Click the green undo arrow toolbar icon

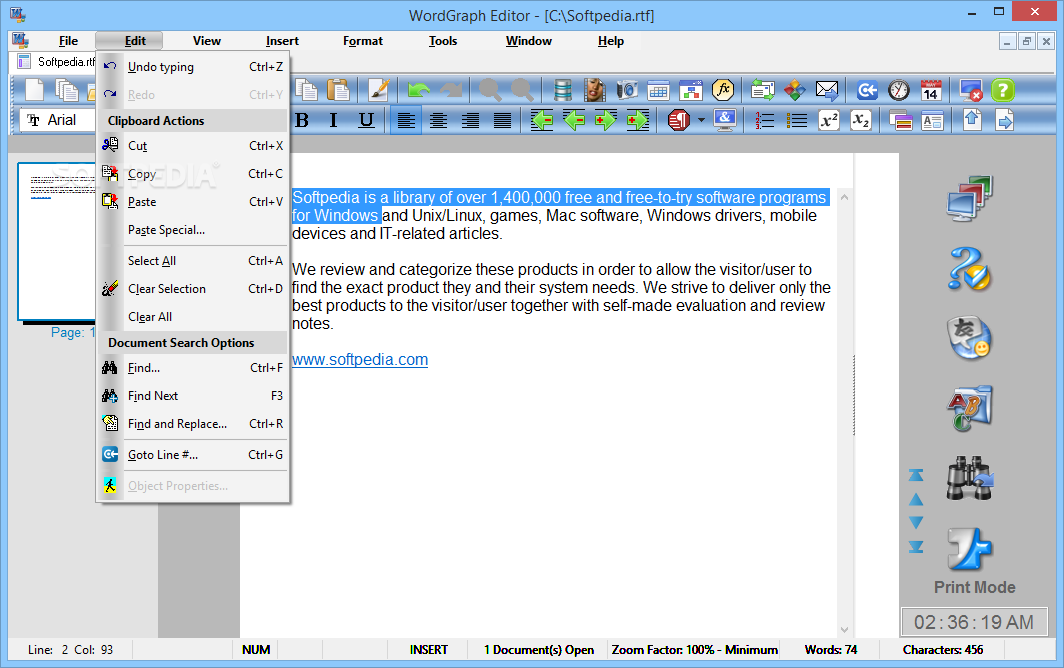[x=419, y=90]
